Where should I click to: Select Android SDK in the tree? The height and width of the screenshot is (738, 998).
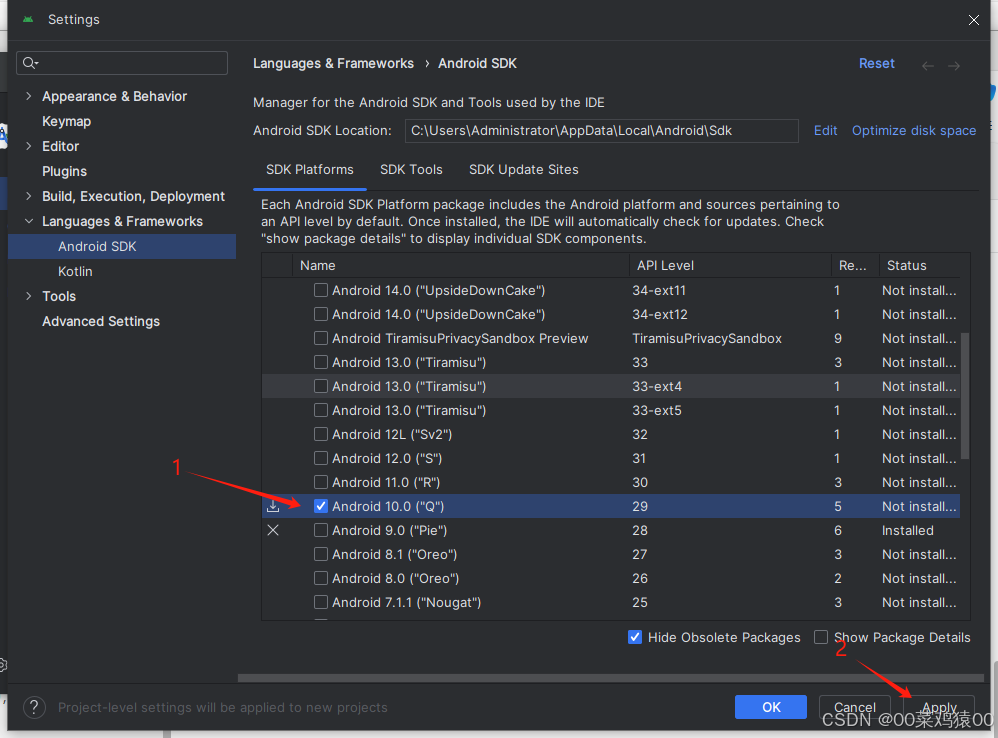[122, 246]
